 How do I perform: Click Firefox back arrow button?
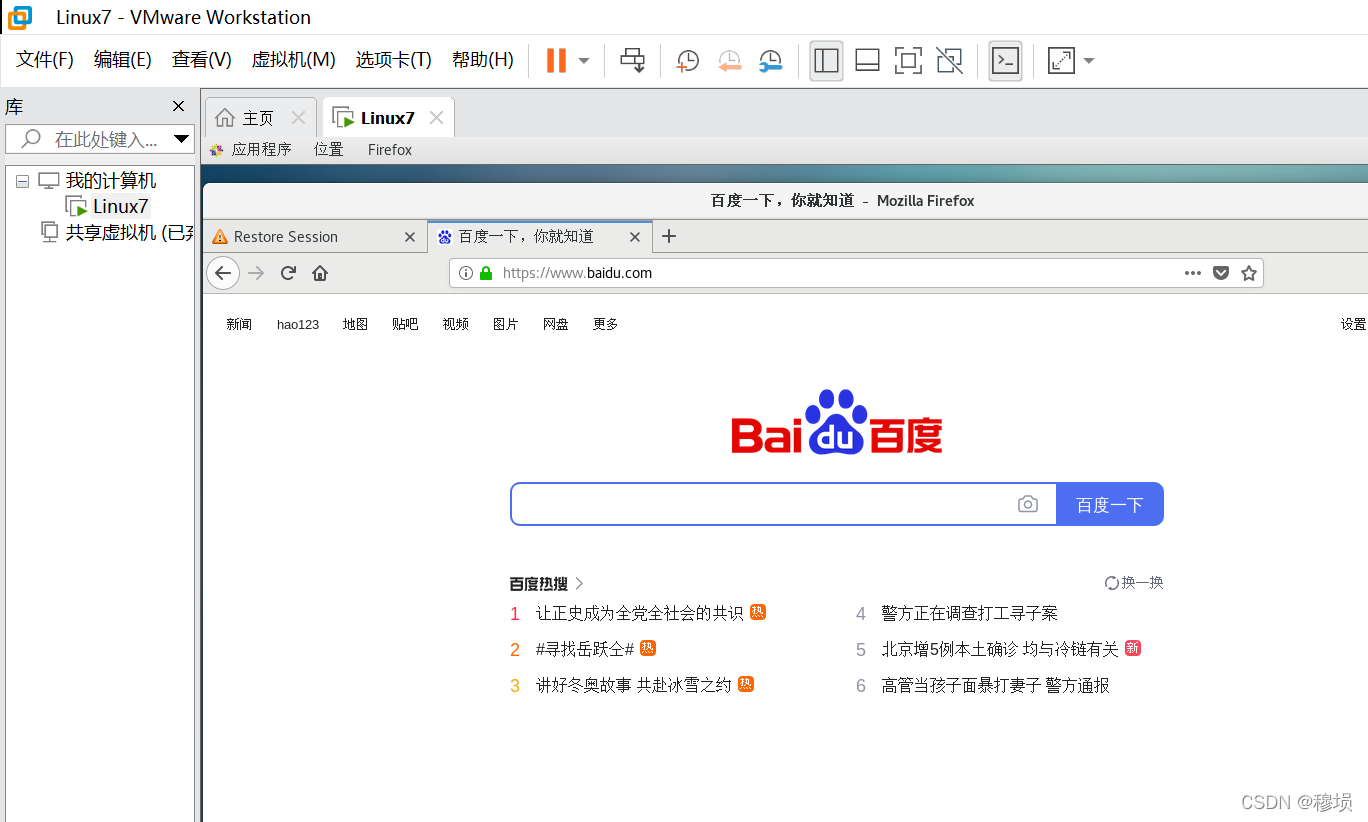[x=223, y=273]
